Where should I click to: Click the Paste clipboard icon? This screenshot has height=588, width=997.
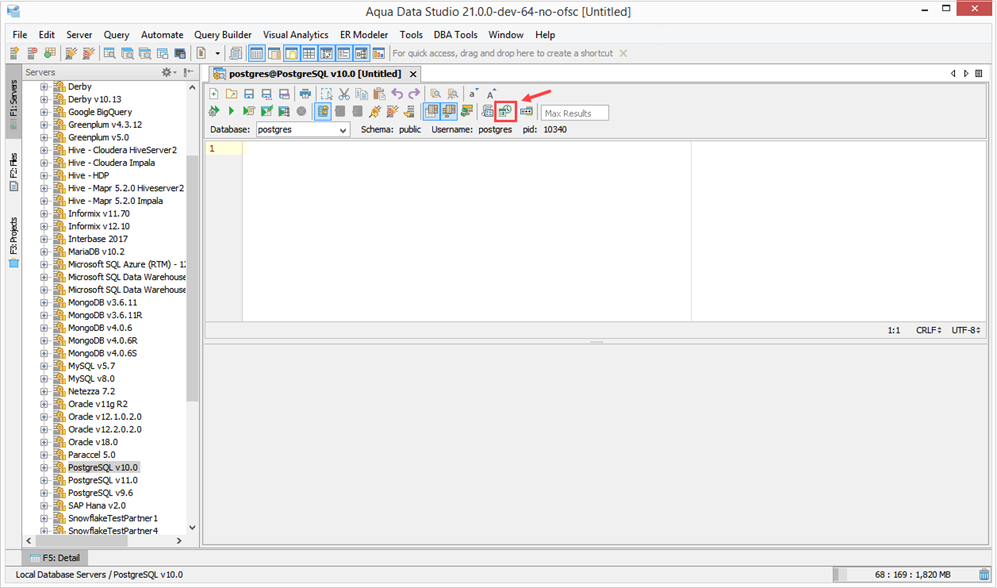[x=379, y=94]
